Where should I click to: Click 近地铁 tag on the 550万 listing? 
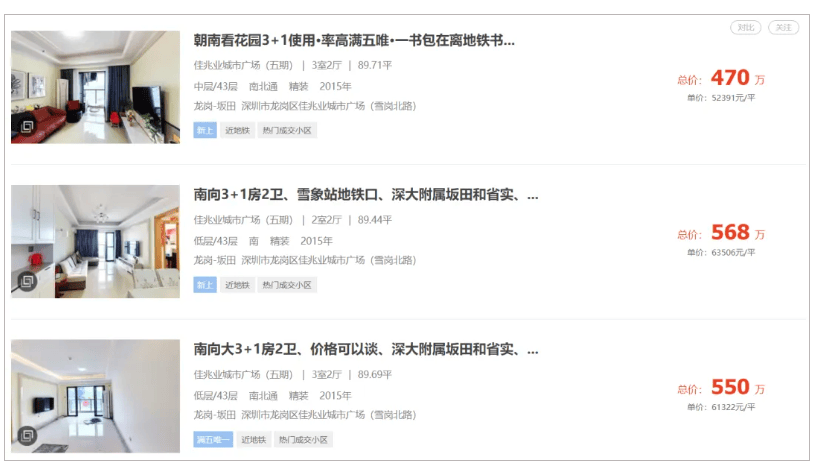tap(253, 440)
